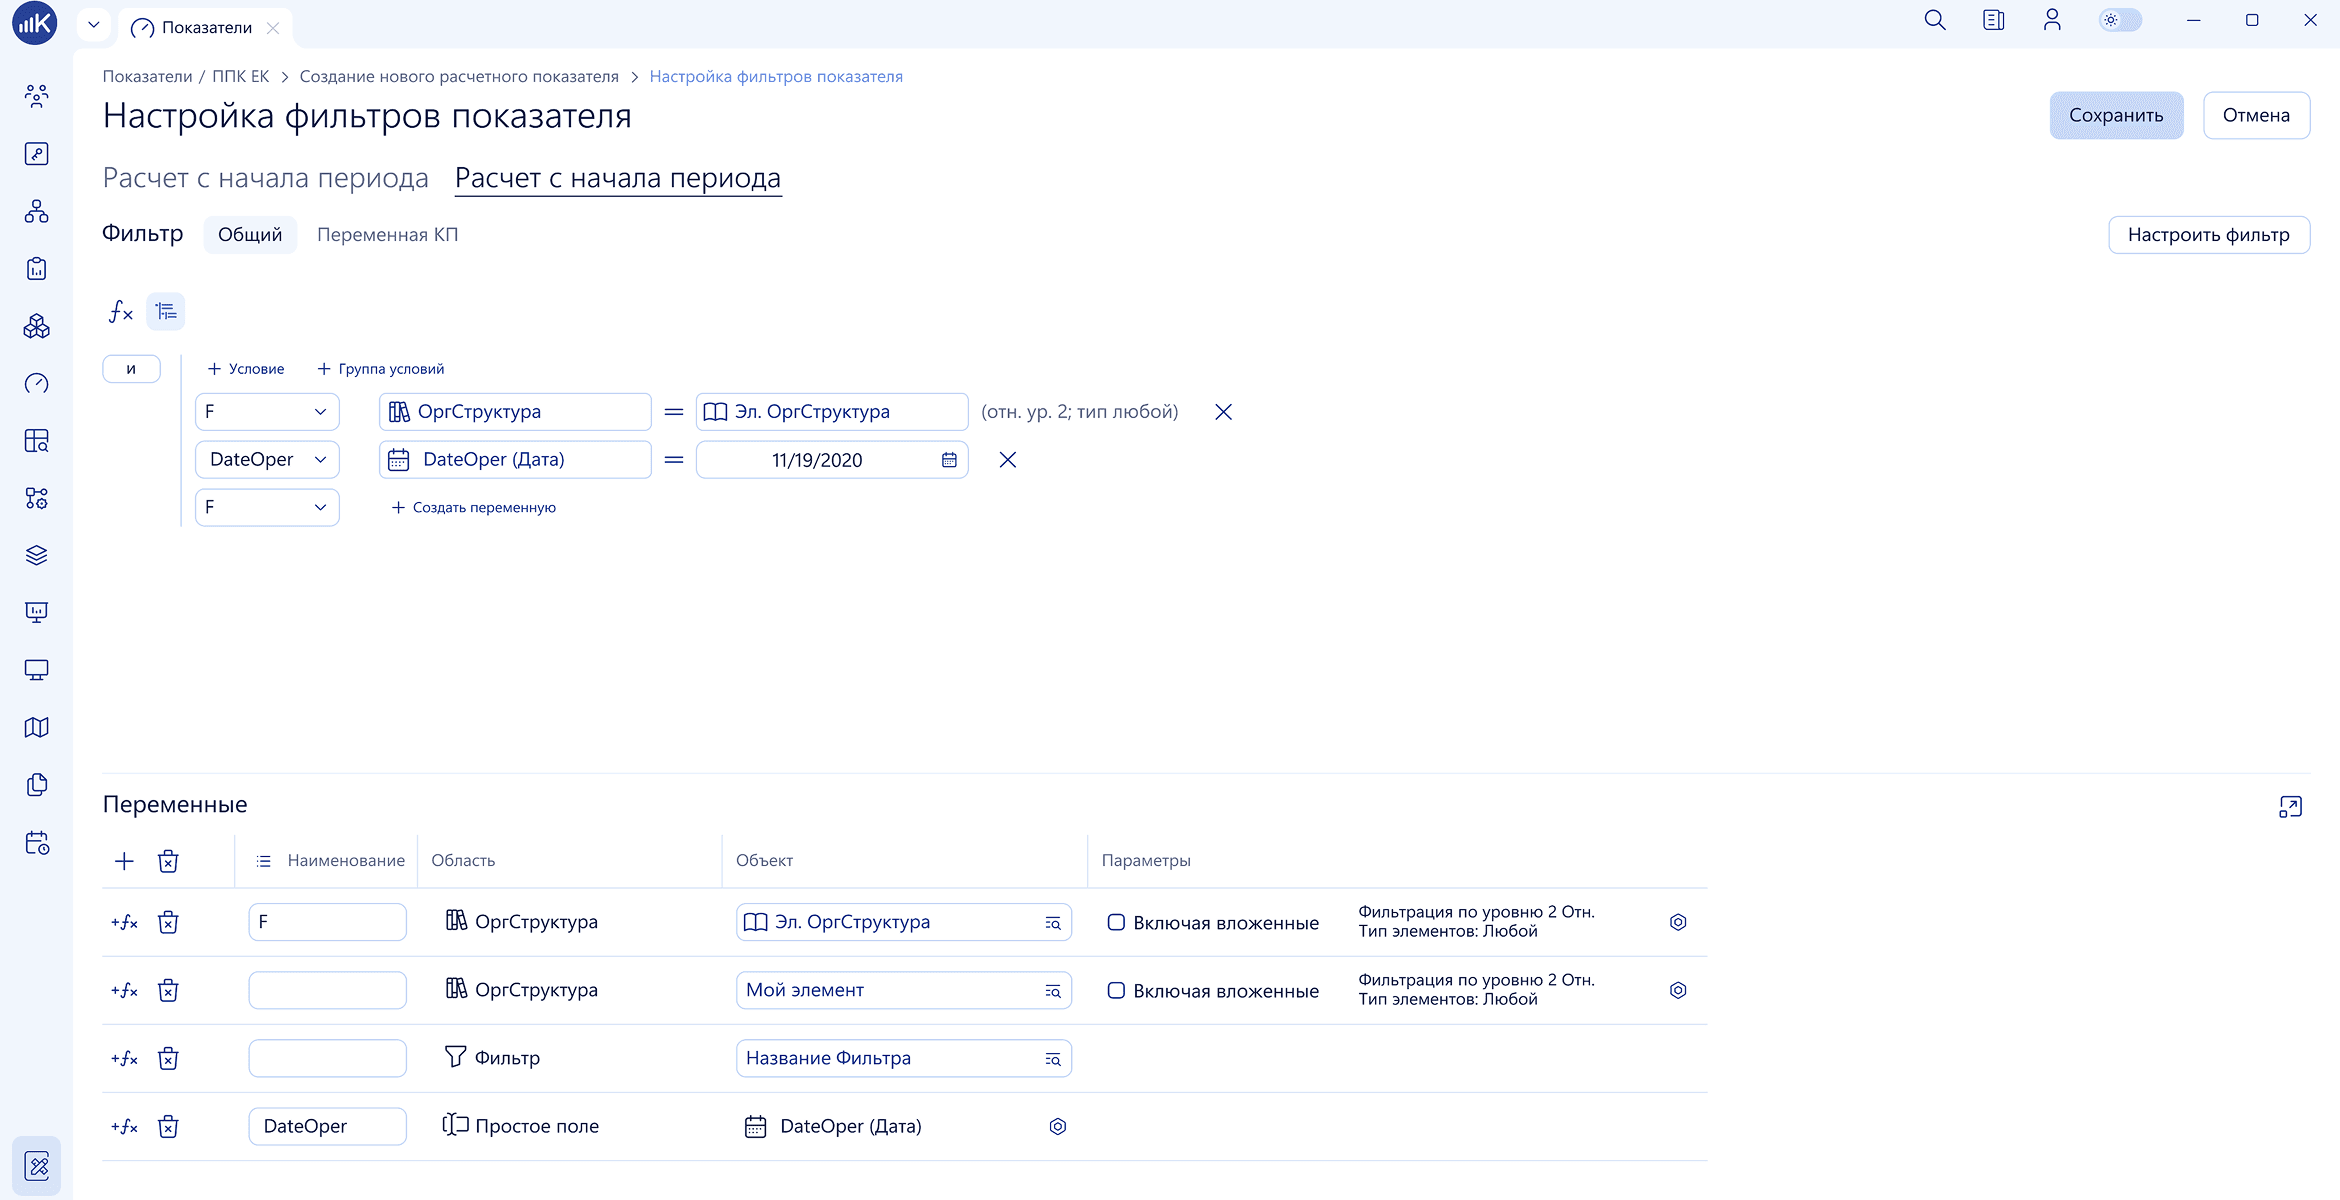Open parameters settings for Мой элемент row

(1678, 990)
